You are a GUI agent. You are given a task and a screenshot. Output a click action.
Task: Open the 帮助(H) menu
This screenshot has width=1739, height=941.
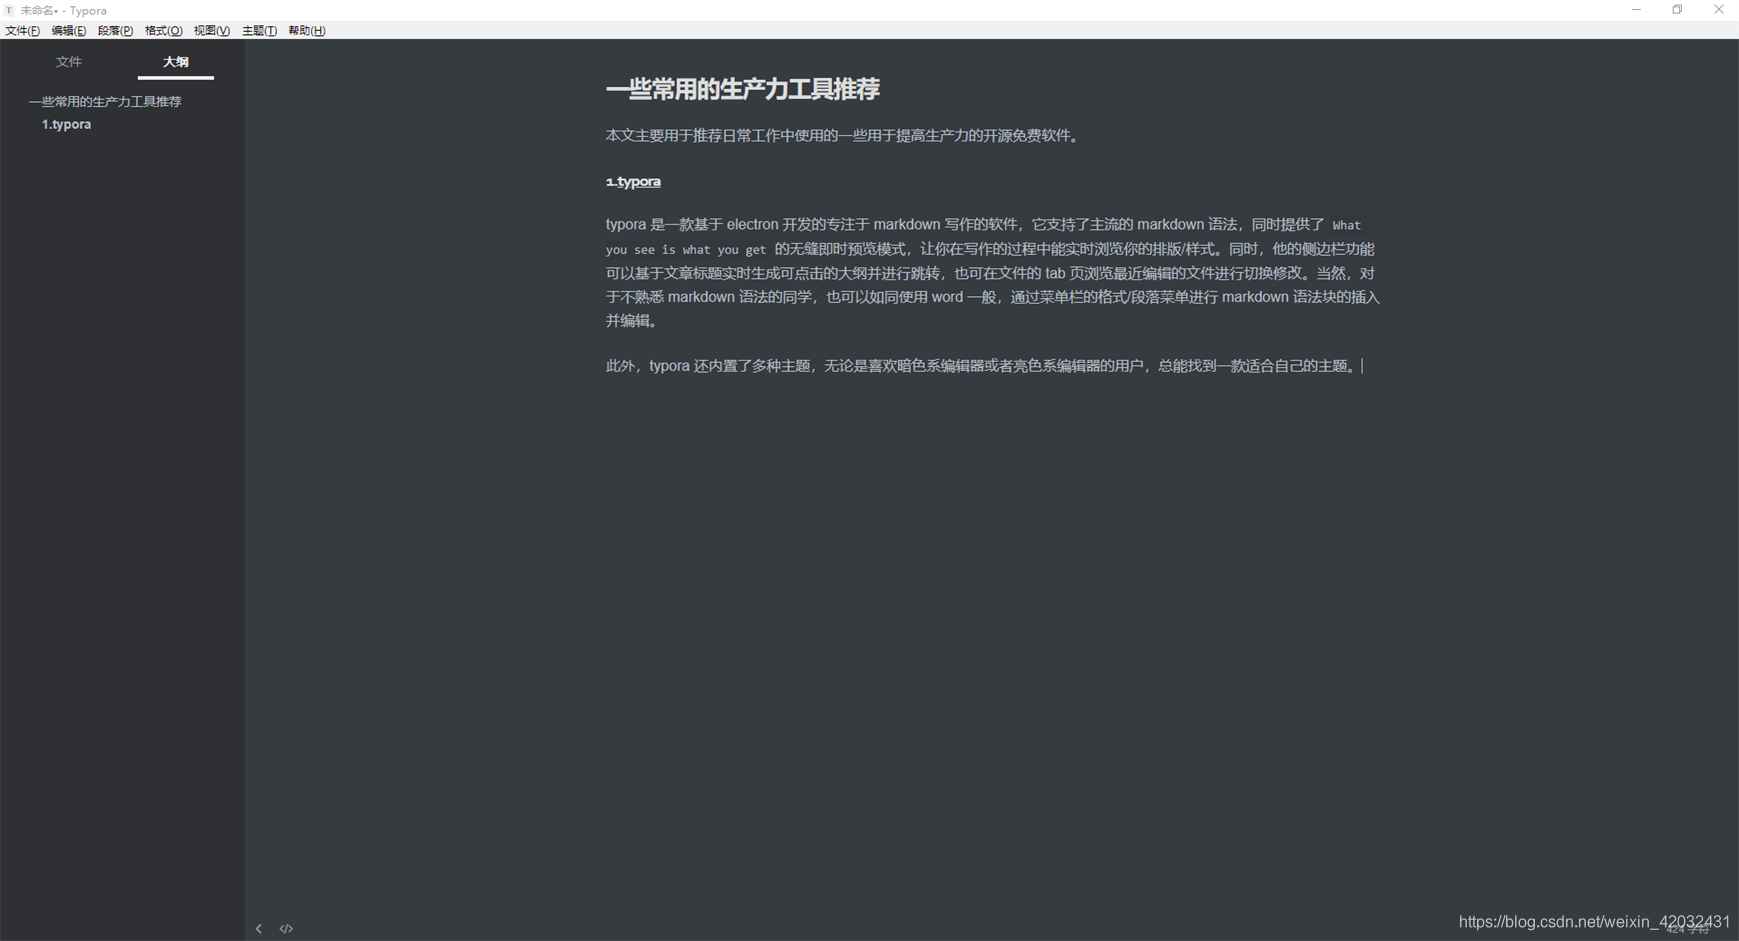tap(306, 31)
